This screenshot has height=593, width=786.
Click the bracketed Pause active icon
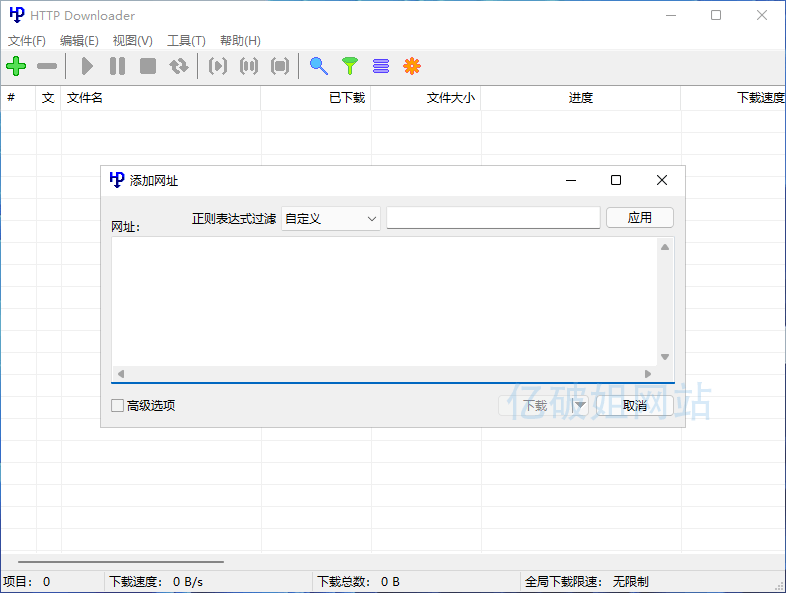[x=249, y=66]
